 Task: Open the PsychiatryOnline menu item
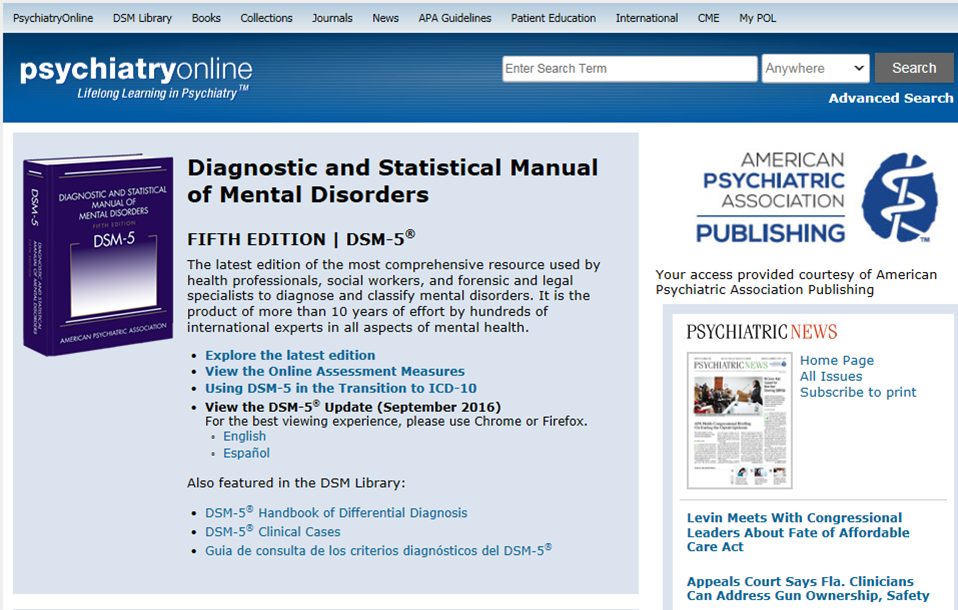pyautogui.click(x=53, y=18)
